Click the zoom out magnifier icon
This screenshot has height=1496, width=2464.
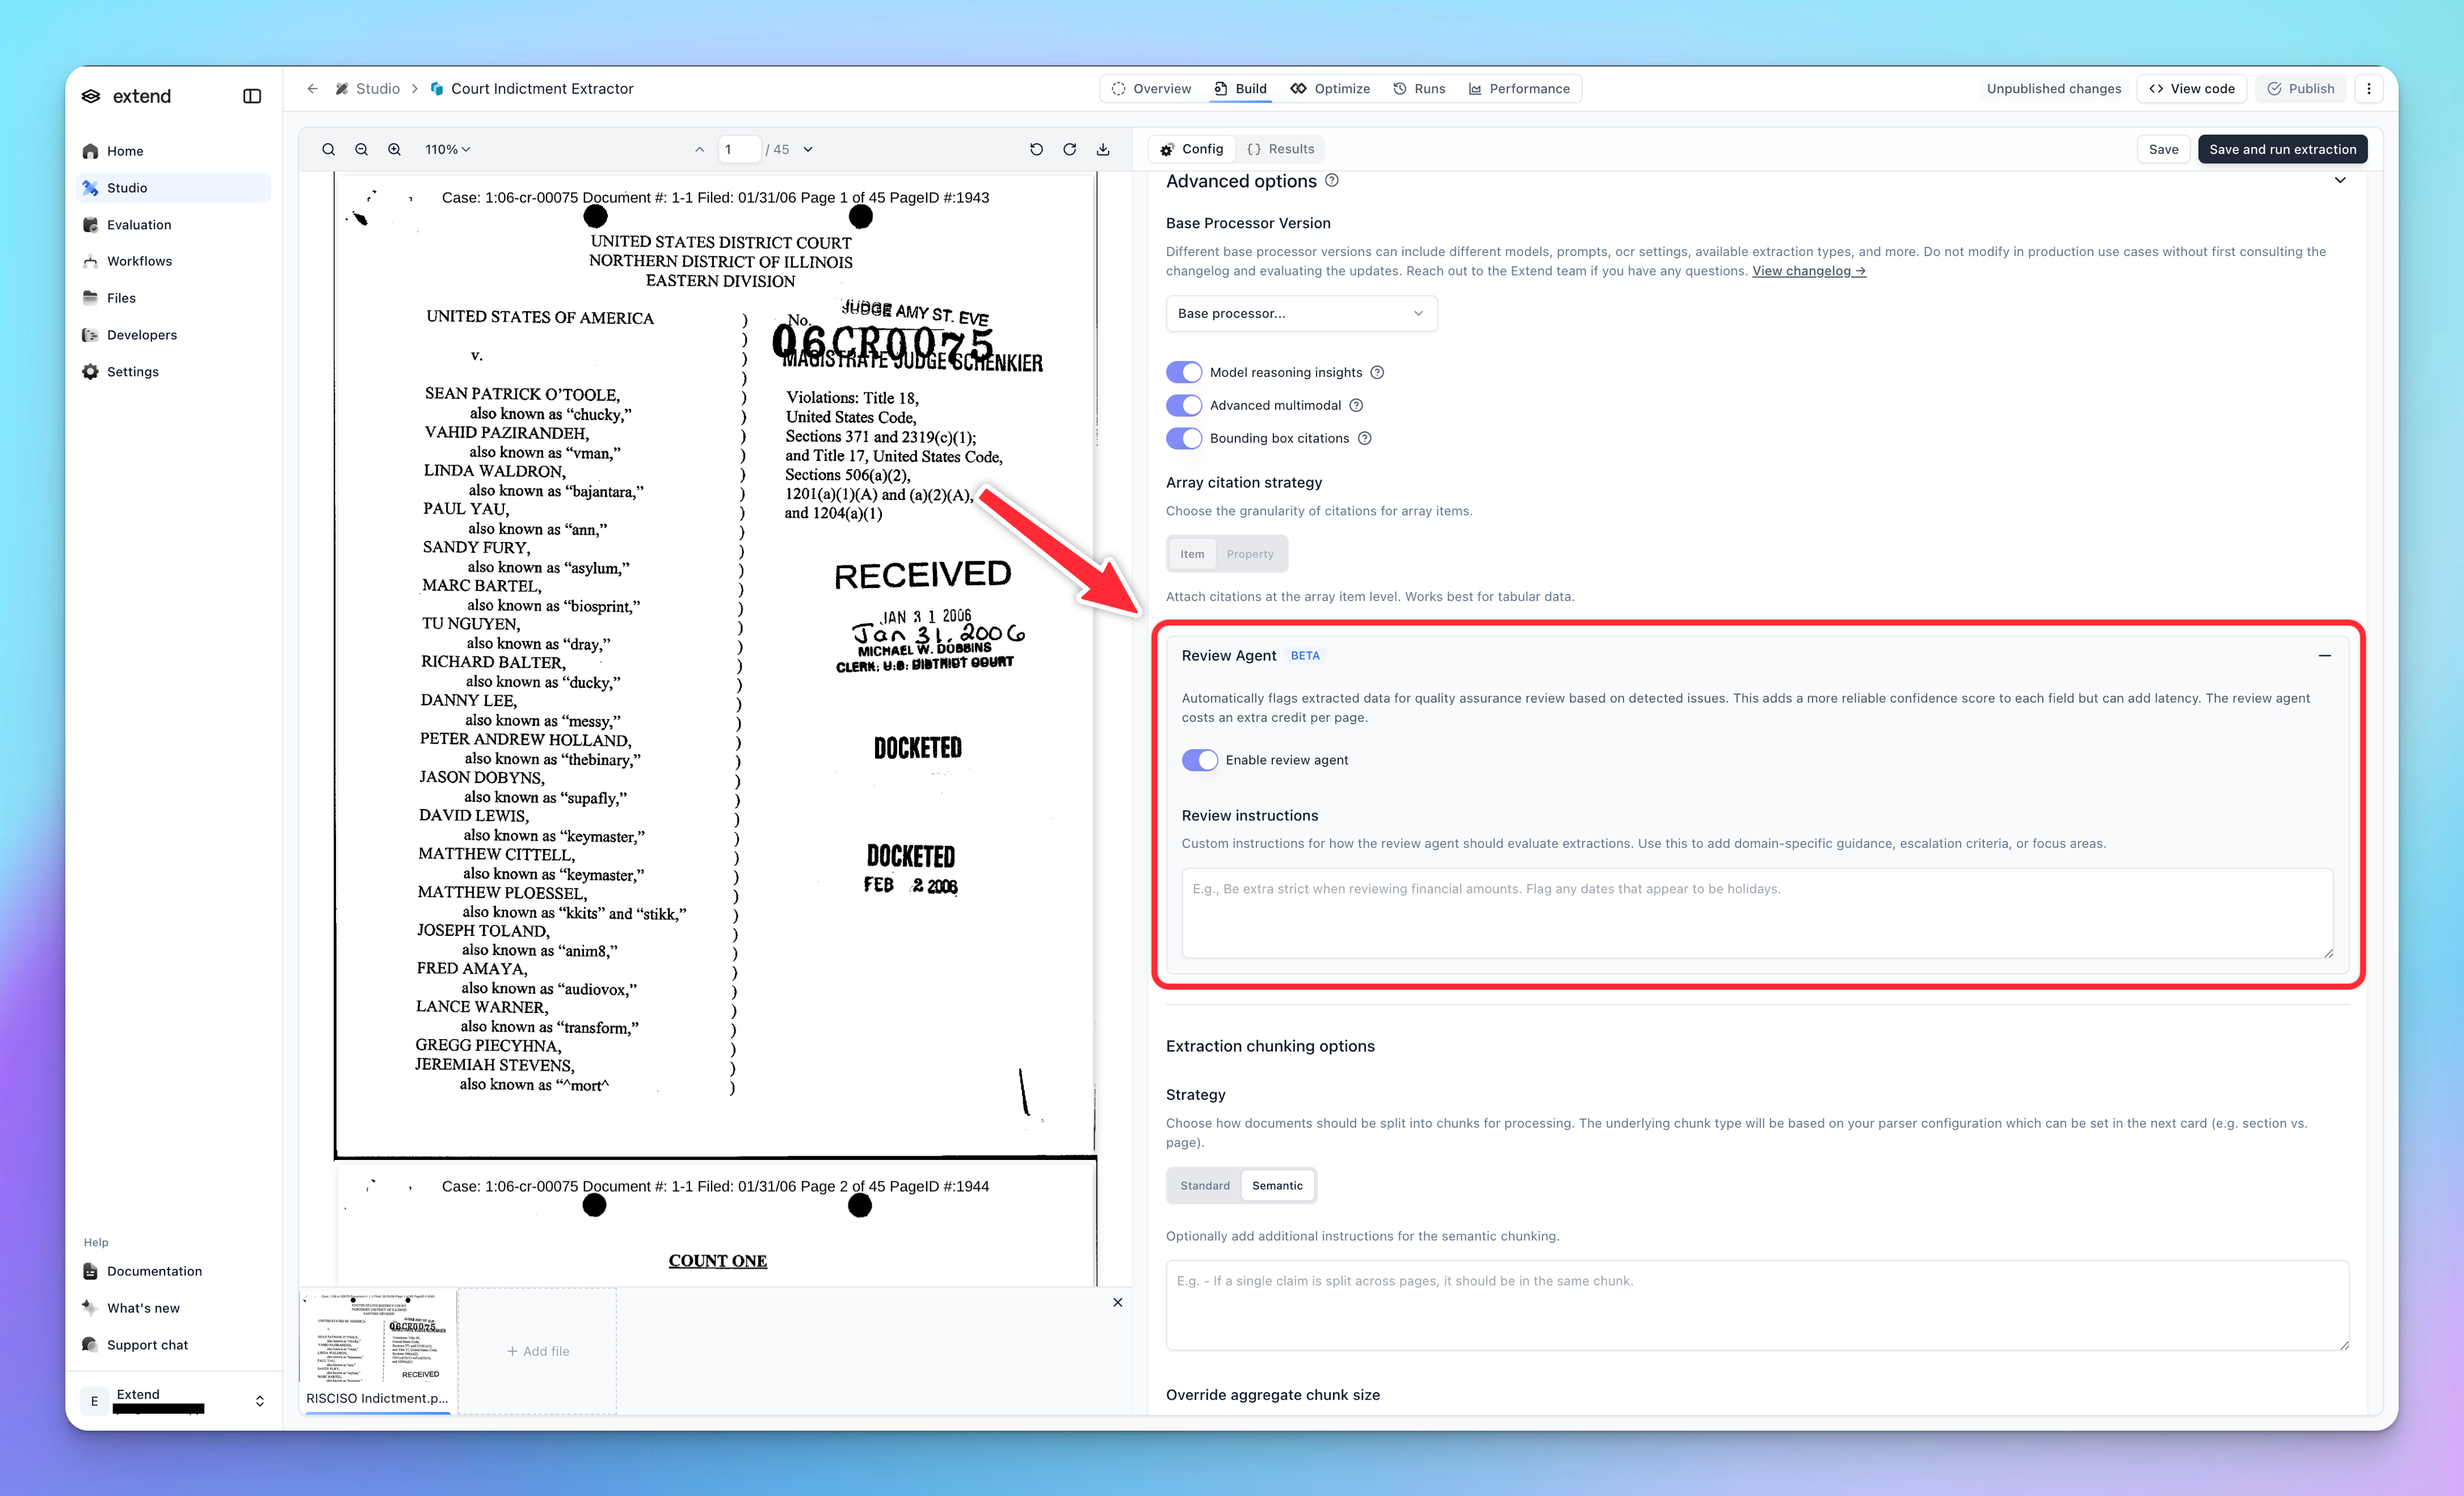coord(361,149)
